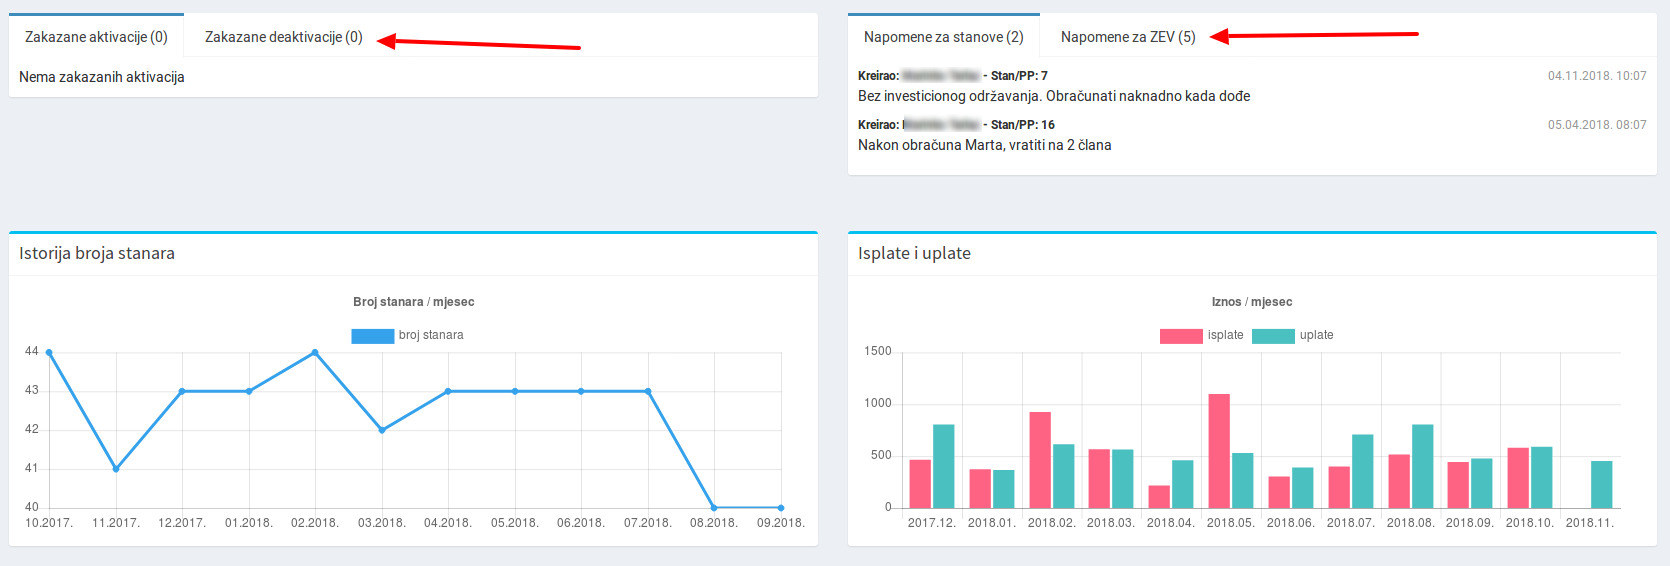The image size is (1670, 566).
Task: Click the data point for 03.2018
Action: pyautogui.click(x=382, y=430)
